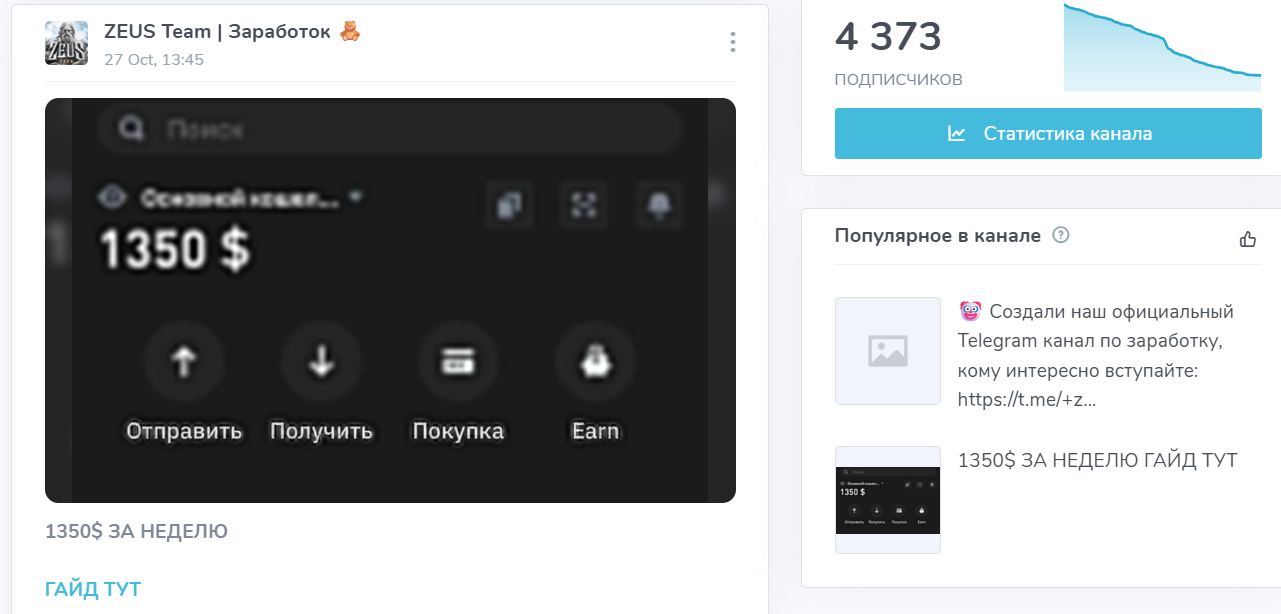Image resolution: width=1281 pixels, height=614 pixels.
Task: Click the thumbs-up icon beside Популярное
Action: point(1247,239)
